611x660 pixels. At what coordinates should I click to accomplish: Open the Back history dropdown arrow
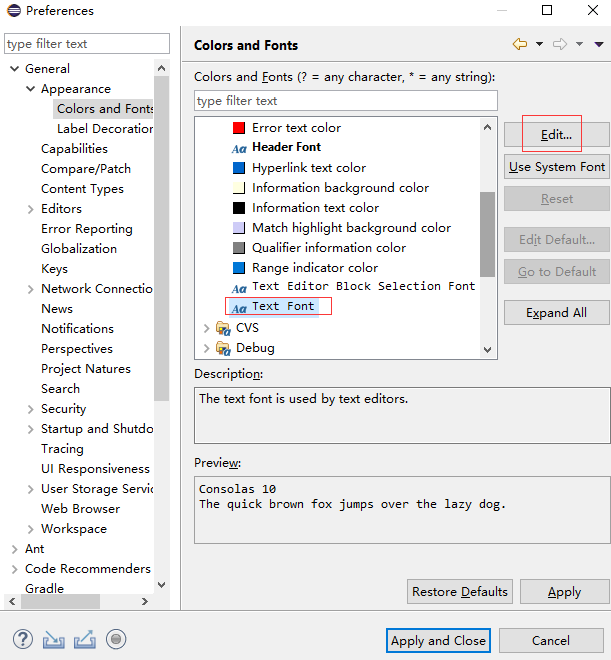539,45
